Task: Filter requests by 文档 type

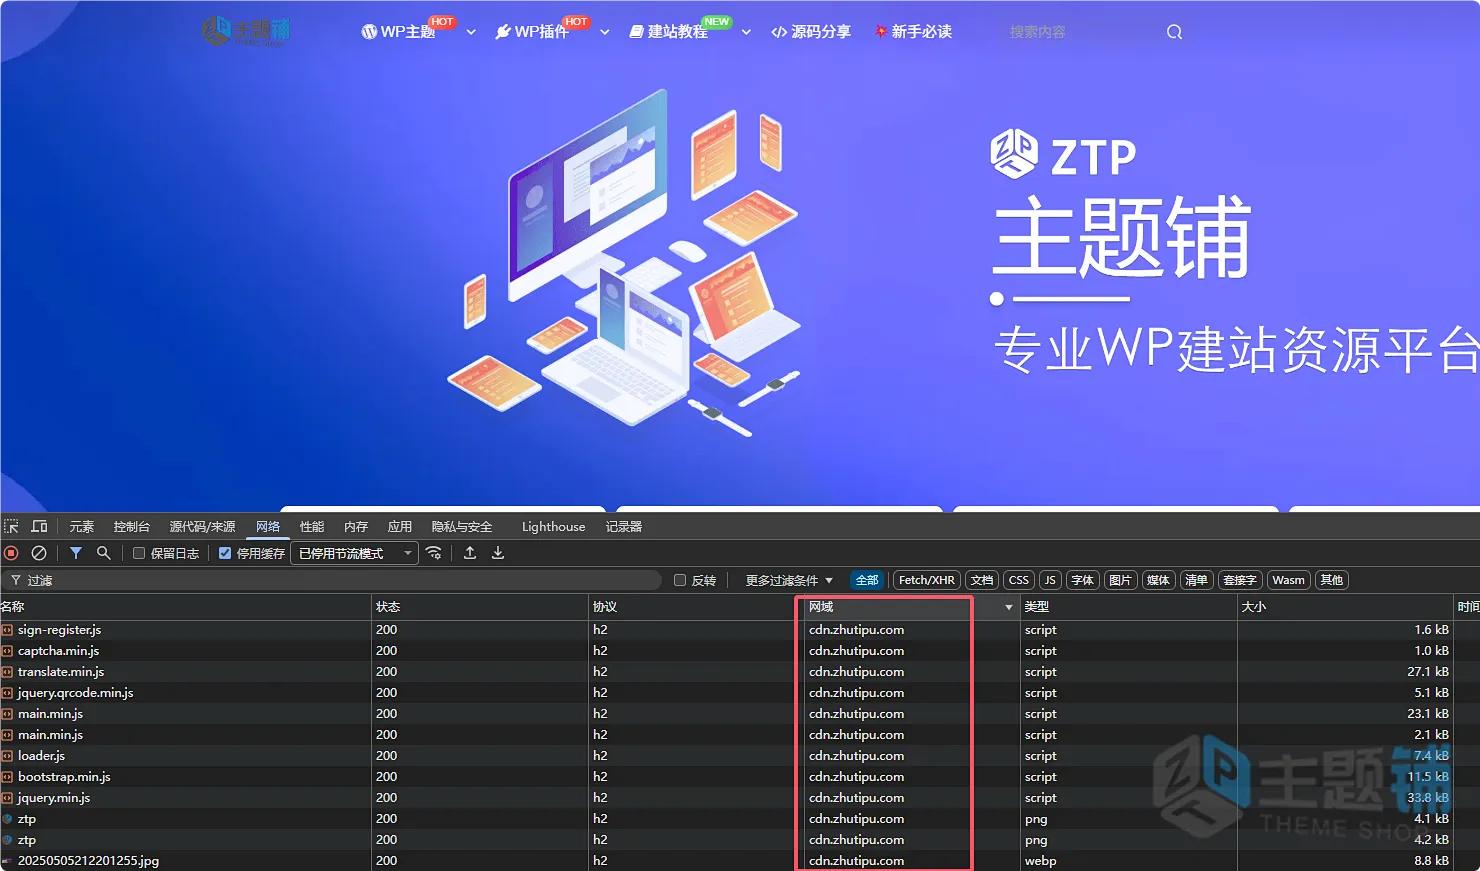Action: tap(982, 580)
